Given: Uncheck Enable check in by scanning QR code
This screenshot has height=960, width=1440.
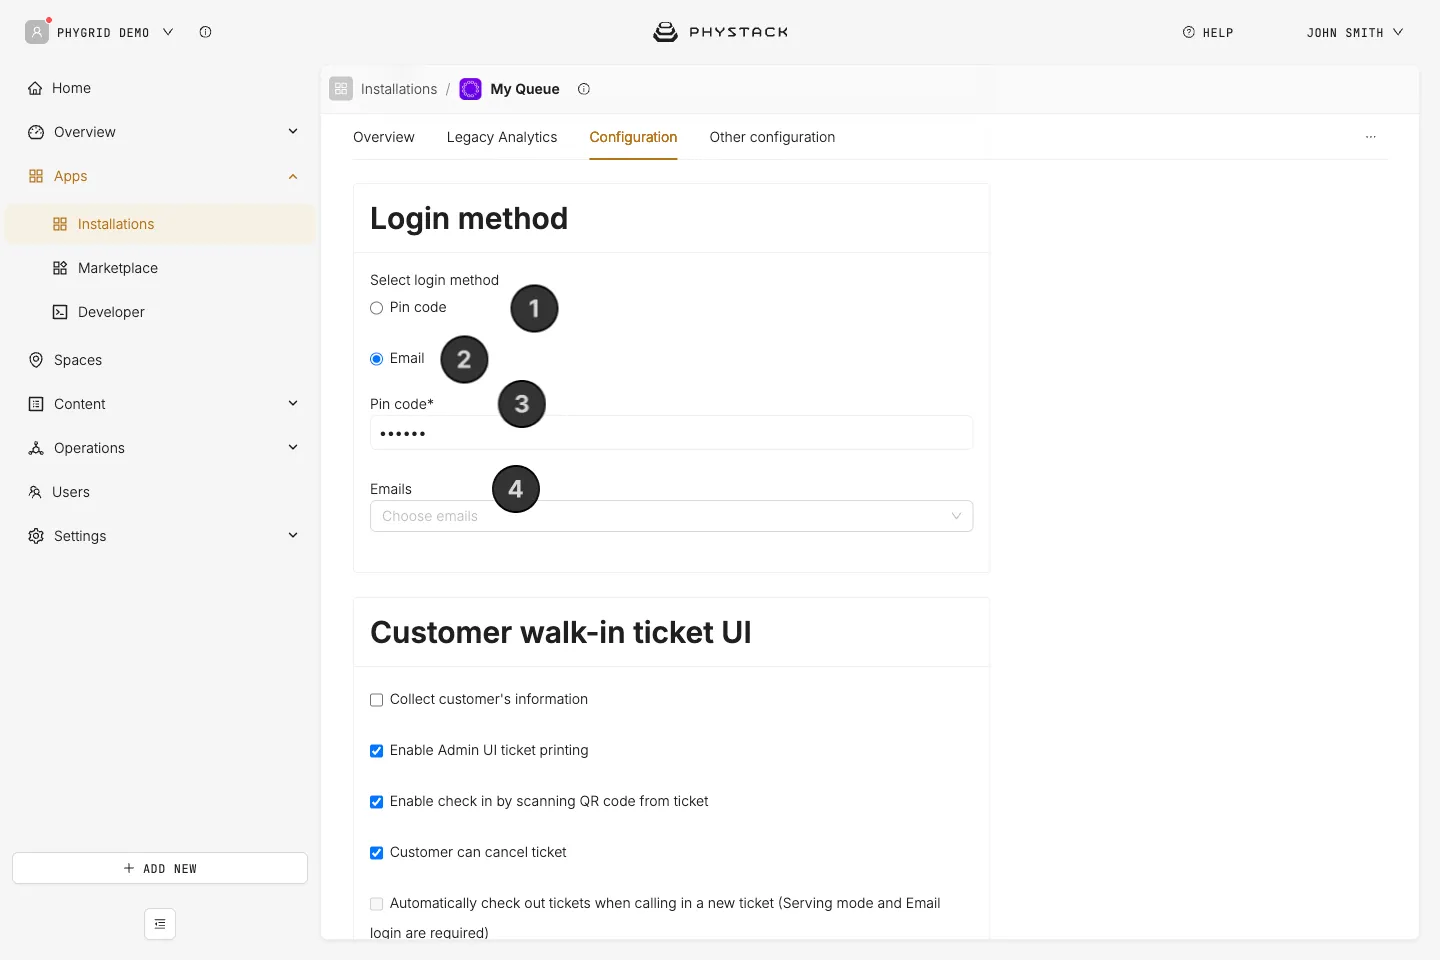Looking at the screenshot, I should pyautogui.click(x=377, y=802).
